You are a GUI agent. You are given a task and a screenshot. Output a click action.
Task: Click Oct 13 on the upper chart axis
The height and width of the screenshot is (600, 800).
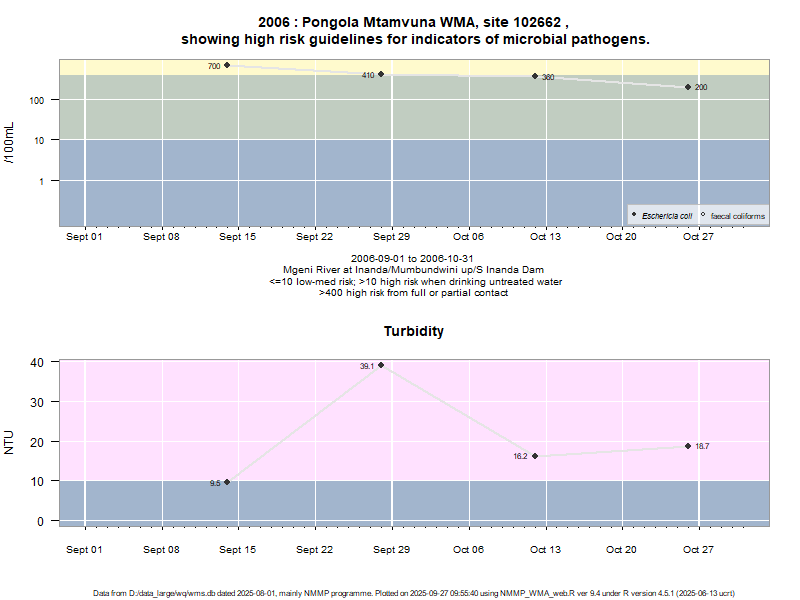pos(545,237)
